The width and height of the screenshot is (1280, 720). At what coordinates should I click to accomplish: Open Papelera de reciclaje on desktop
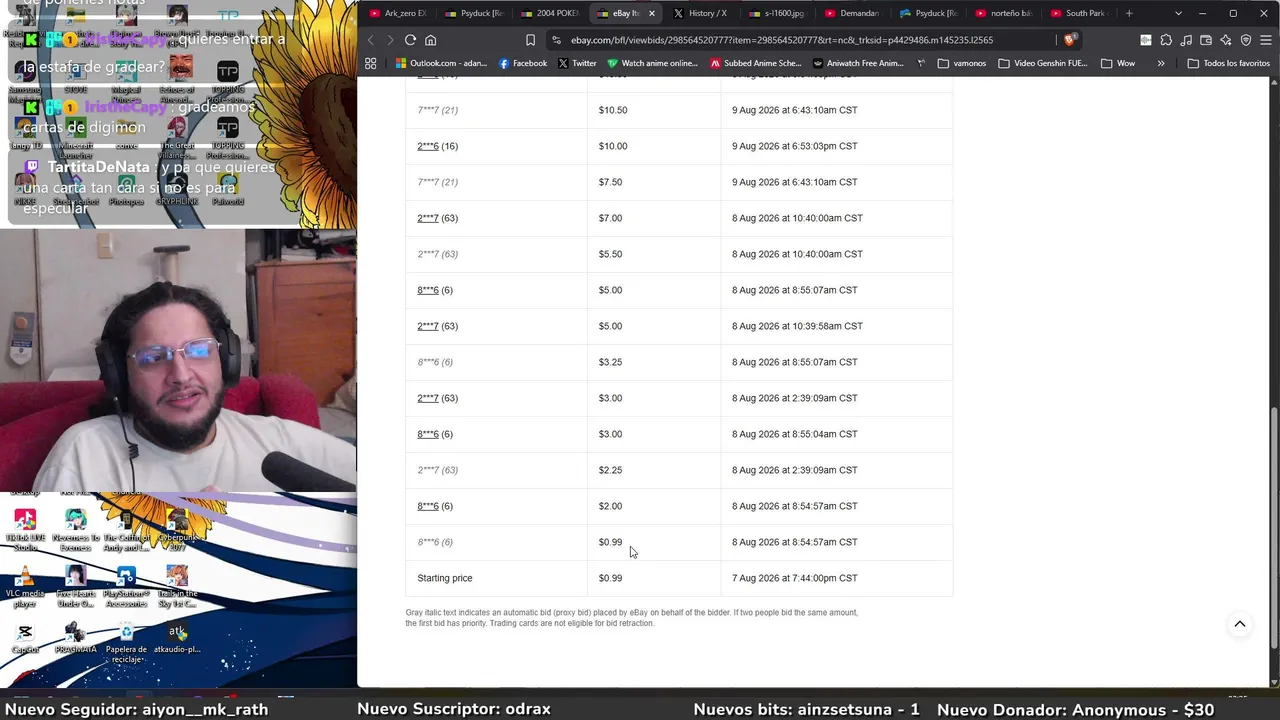126,642
